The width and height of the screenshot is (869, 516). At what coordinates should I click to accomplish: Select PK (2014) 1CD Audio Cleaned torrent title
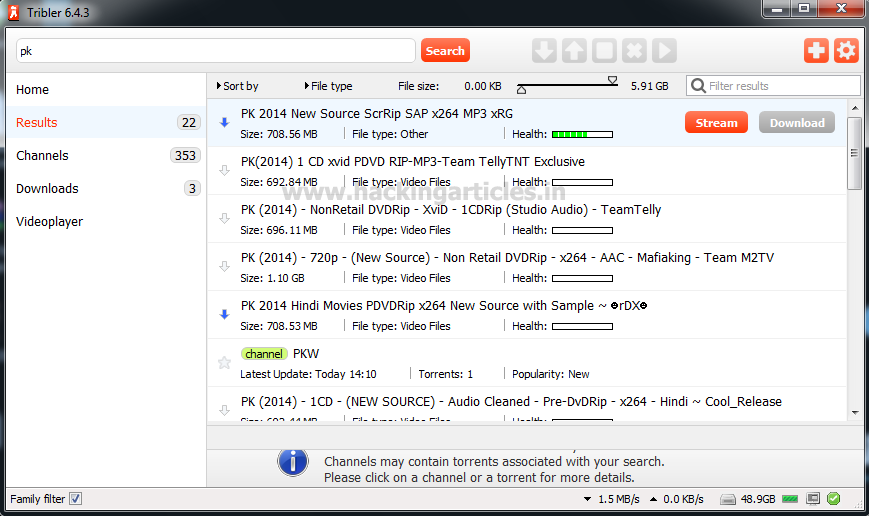(511, 402)
